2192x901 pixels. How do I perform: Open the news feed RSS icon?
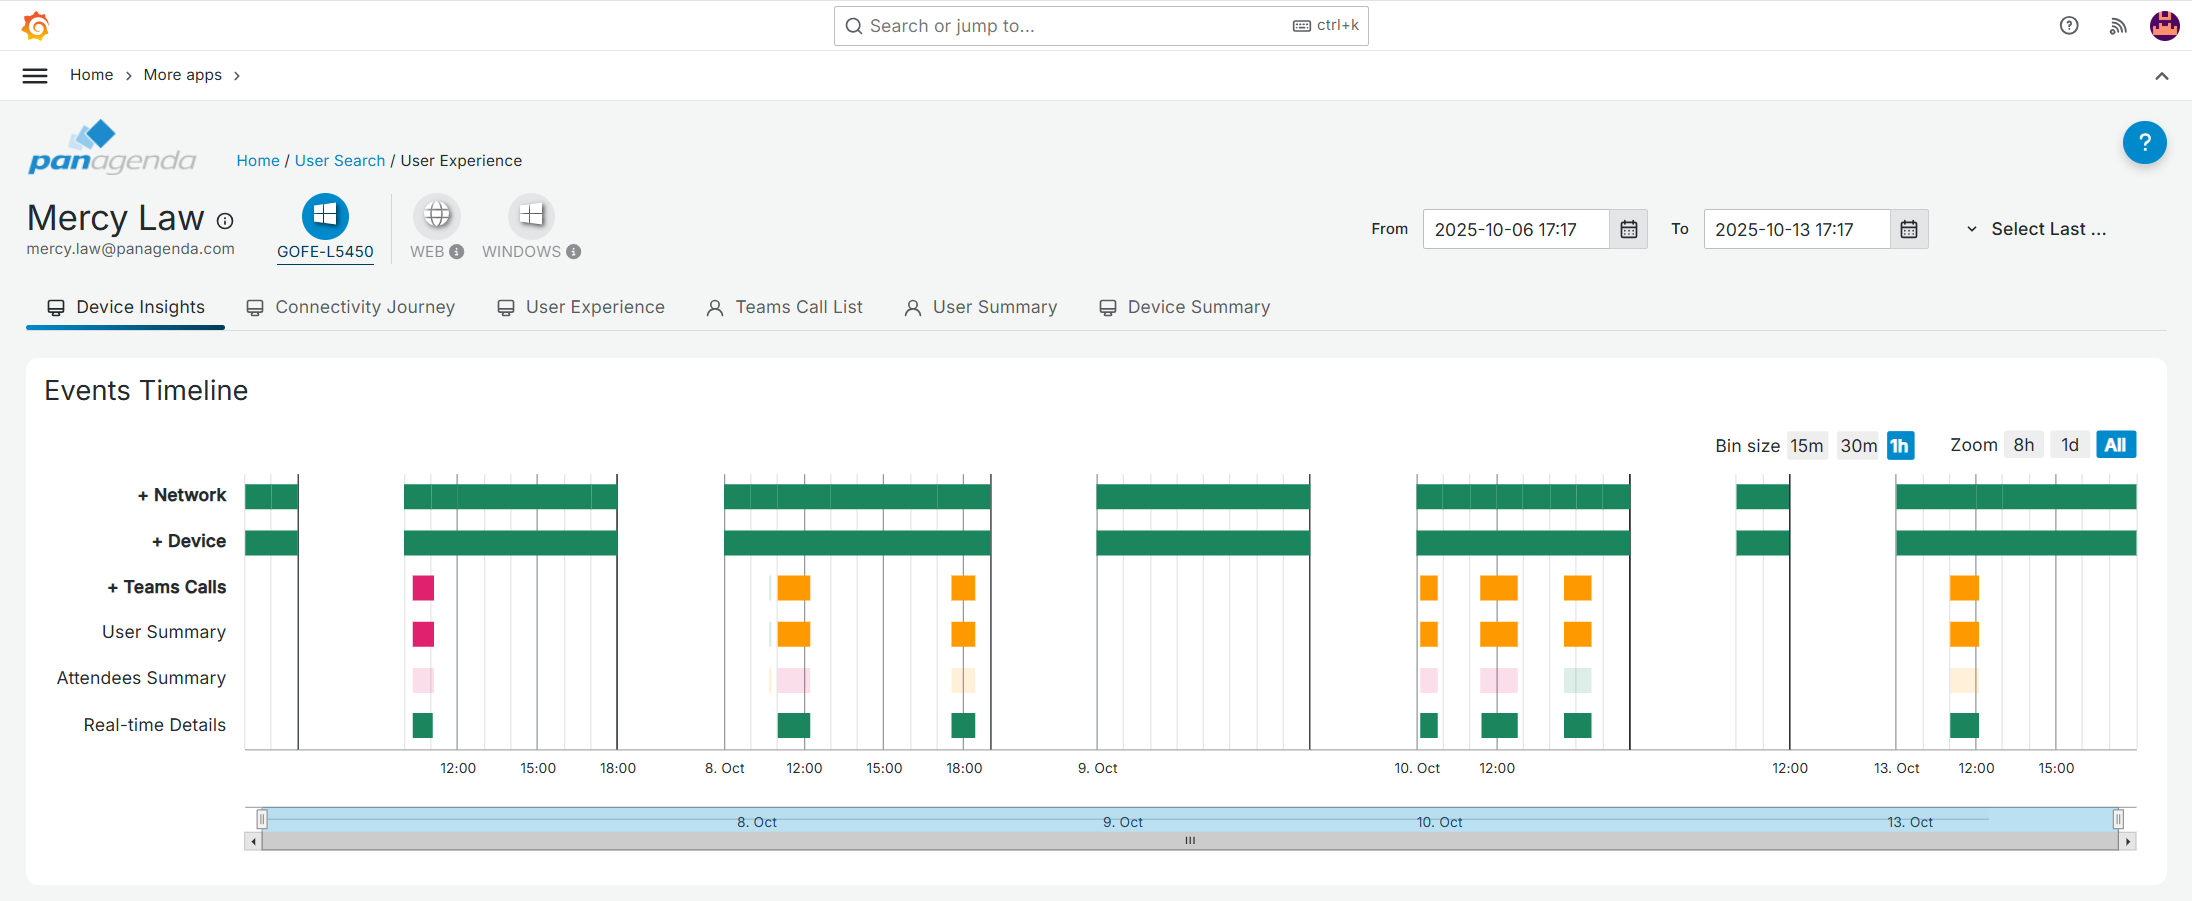coord(2117,26)
